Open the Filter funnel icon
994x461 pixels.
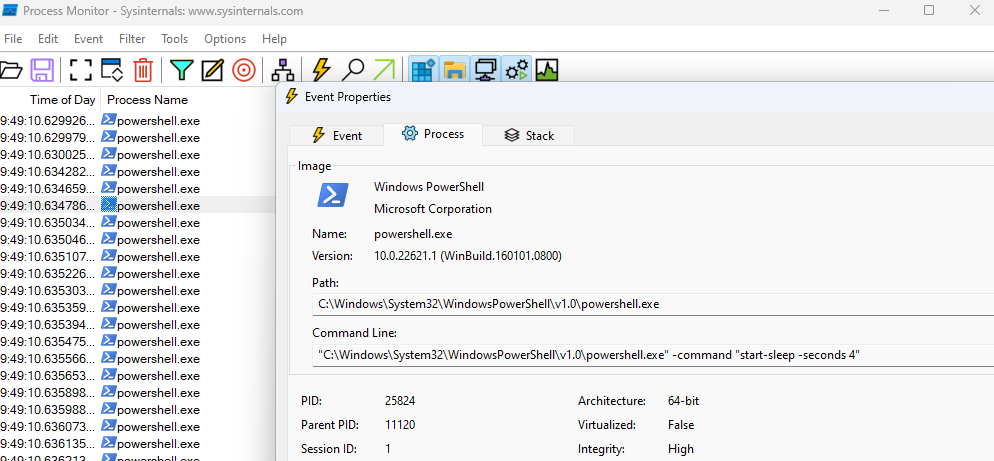point(181,70)
